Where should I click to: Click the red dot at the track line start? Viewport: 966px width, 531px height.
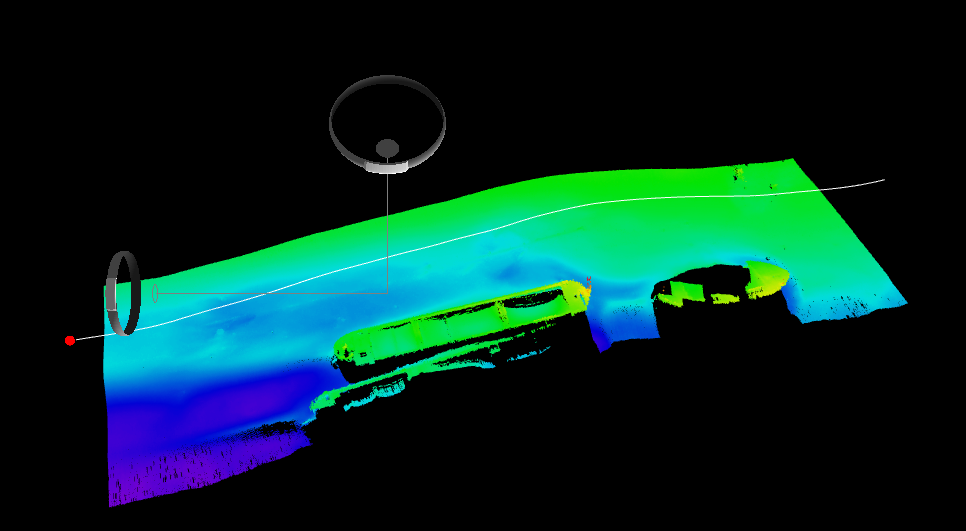click(70, 341)
